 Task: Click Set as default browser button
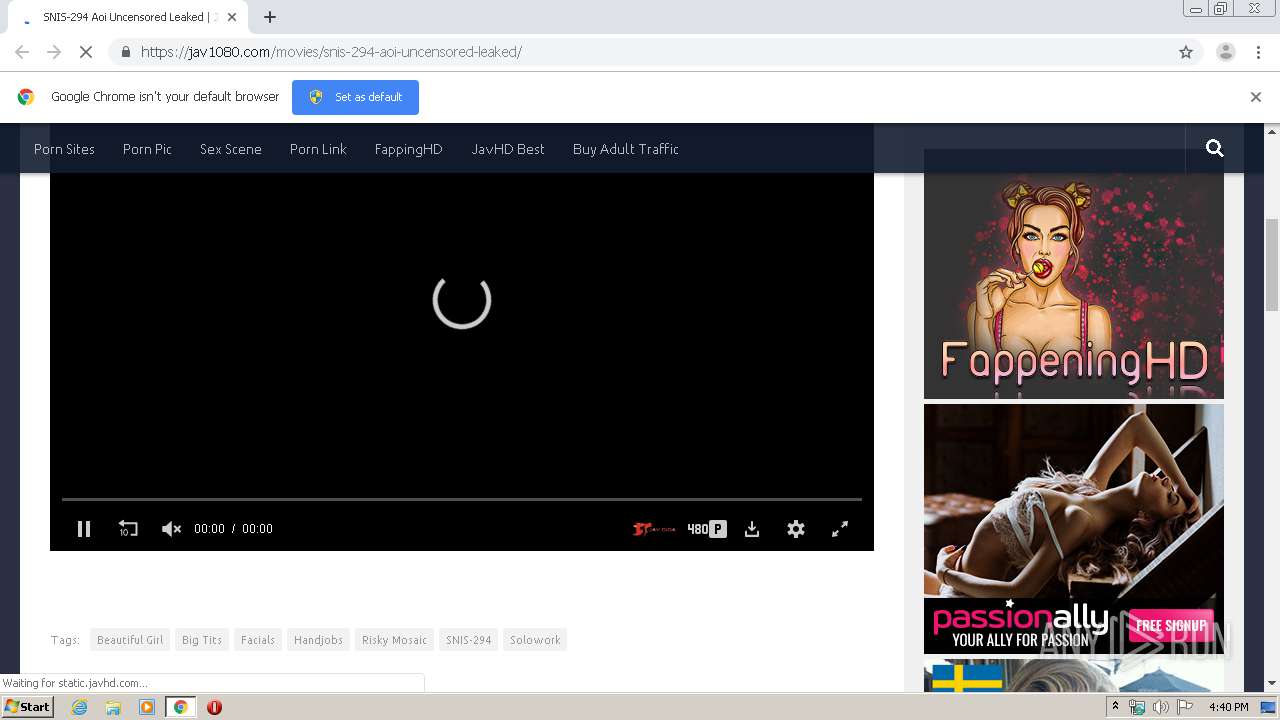pos(355,97)
